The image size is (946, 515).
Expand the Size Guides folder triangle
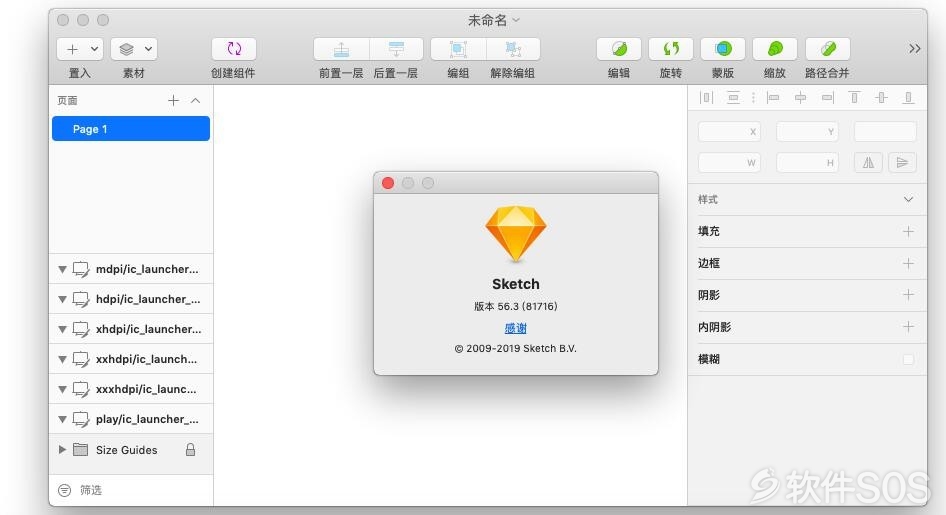(x=62, y=450)
